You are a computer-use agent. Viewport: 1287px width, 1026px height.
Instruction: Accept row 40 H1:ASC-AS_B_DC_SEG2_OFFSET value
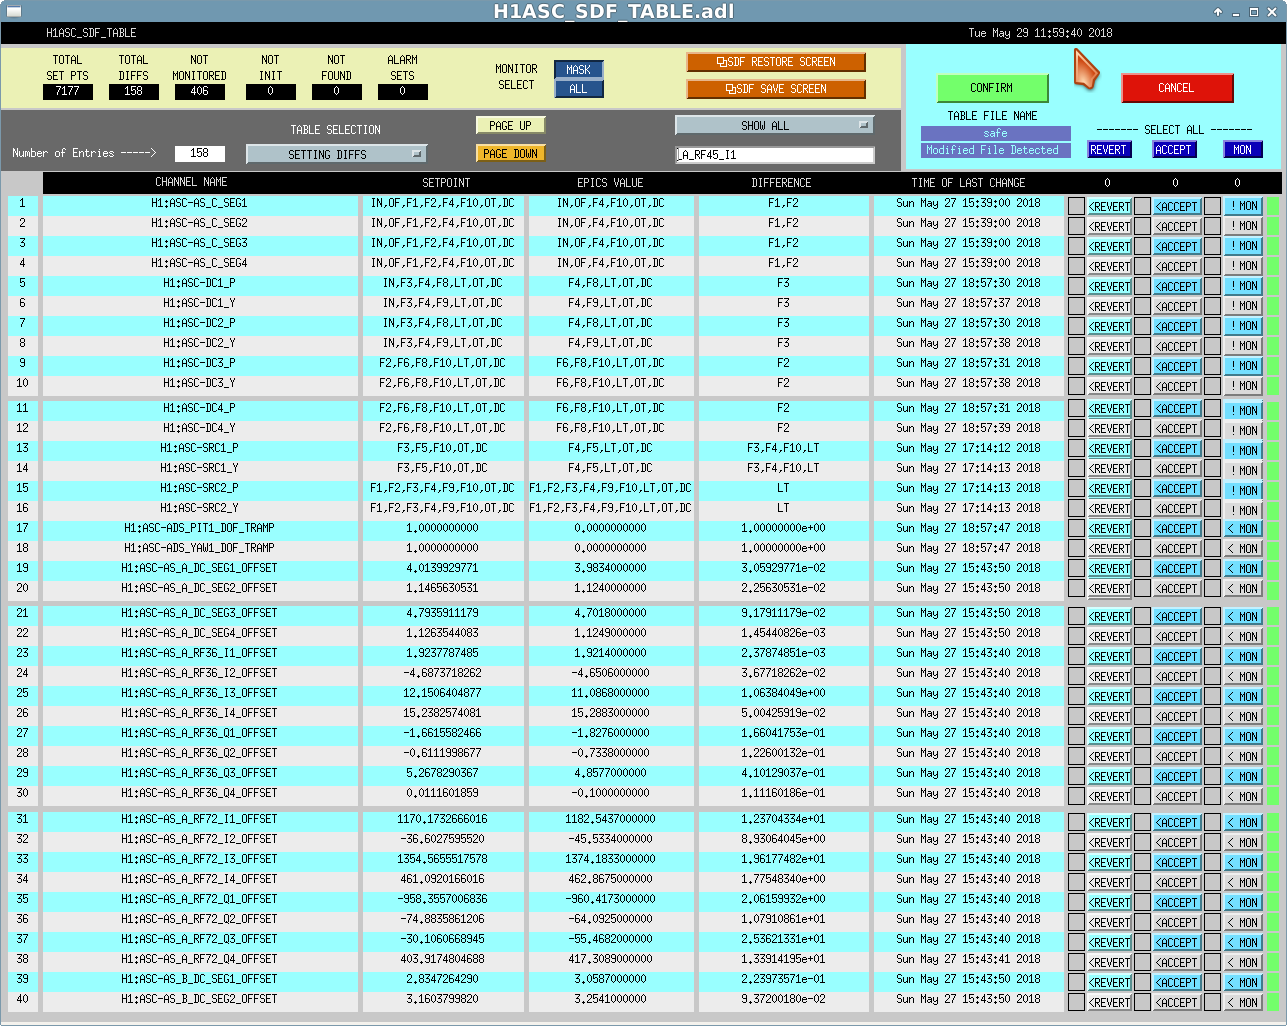(x=1177, y=1003)
